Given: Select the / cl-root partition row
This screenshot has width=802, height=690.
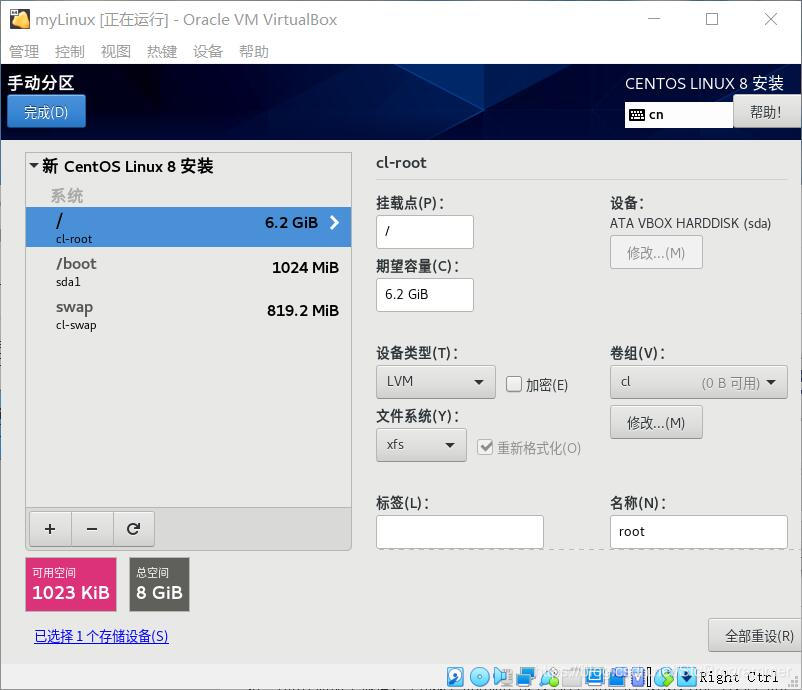Looking at the screenshot, I should click(188, 227).
